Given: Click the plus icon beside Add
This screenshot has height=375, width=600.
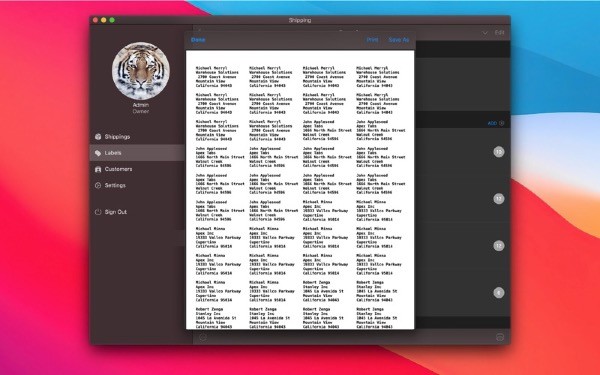Looking at the screenshot, I should [x=502, y=123].
